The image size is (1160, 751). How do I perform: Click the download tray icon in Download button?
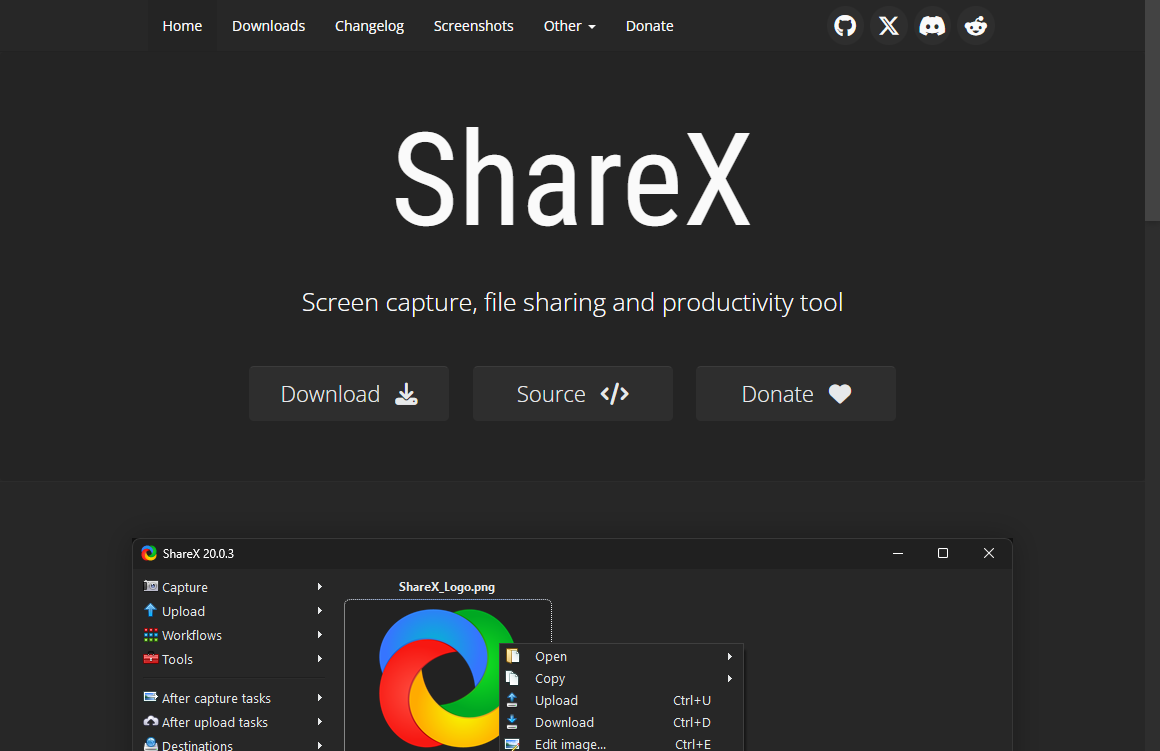coord(406,394)
